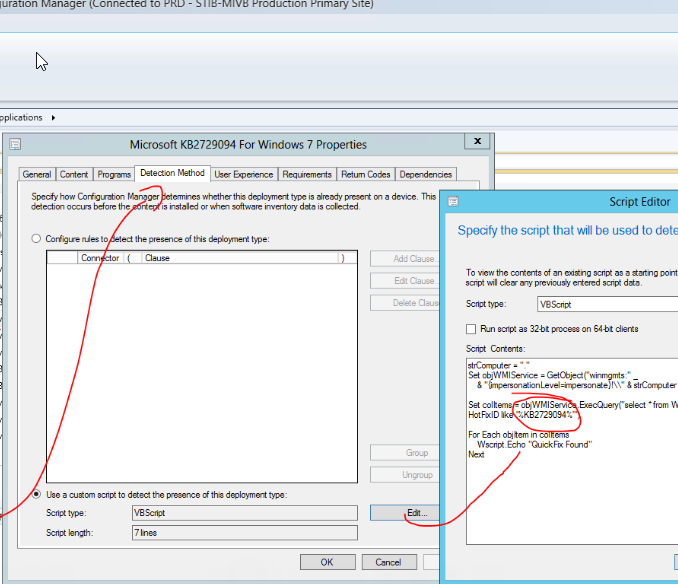Click the disabled Edit Clause button
The width and height of the screenshot is (678, 584).
pos(405,281)
